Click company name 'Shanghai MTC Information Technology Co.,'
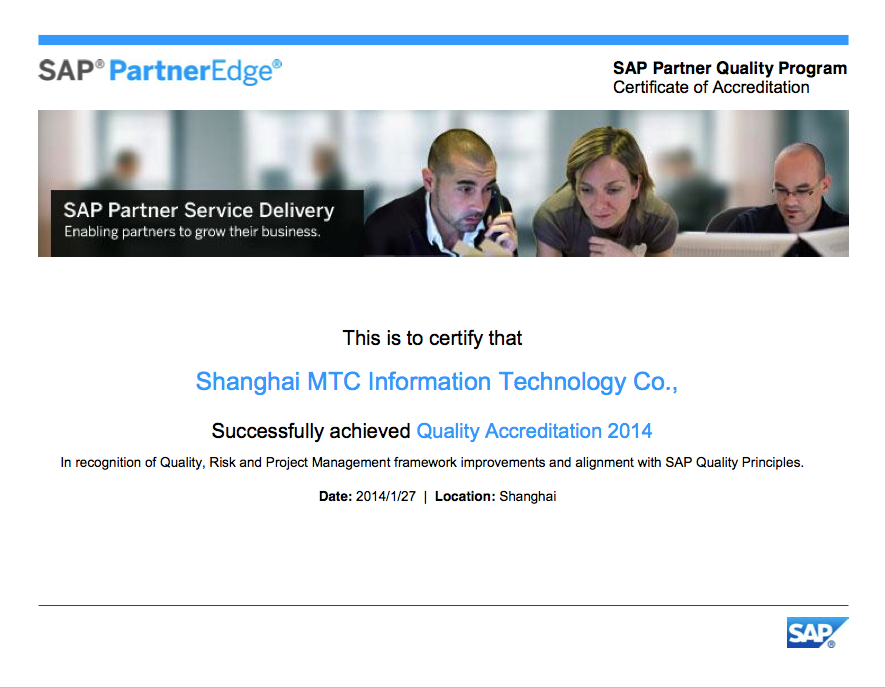This screenshot has width=885, height=688. click(x=436, y=382)
